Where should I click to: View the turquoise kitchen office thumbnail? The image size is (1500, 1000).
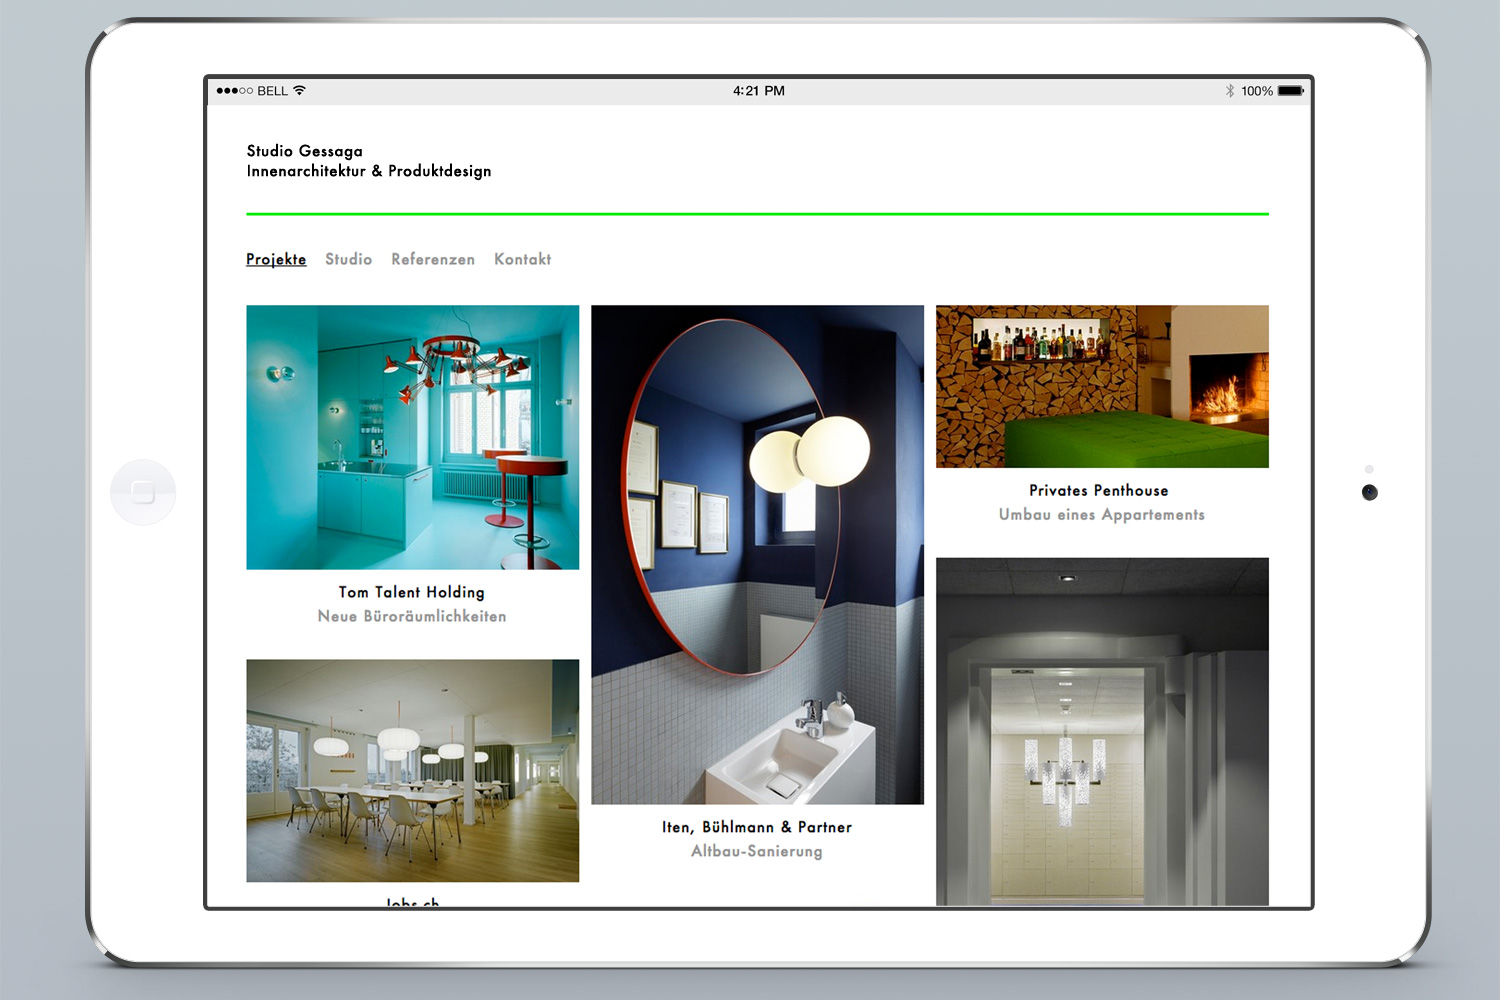click(x=413, y=437)
